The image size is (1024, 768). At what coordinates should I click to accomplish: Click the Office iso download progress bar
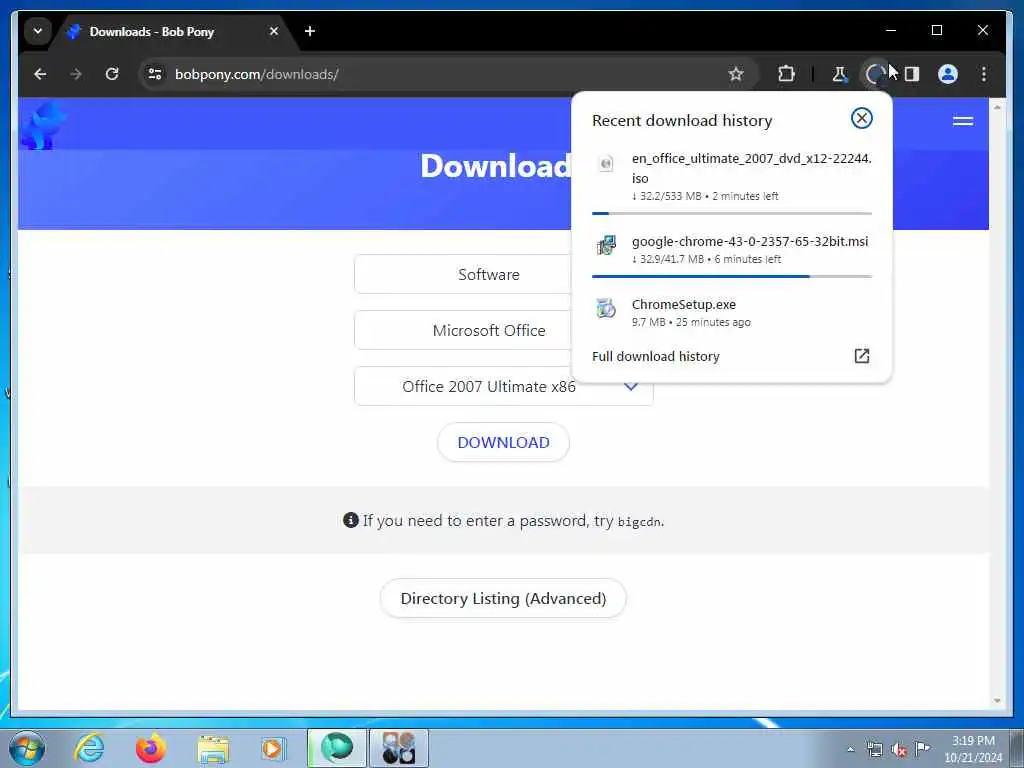click(x=731, y=213)
